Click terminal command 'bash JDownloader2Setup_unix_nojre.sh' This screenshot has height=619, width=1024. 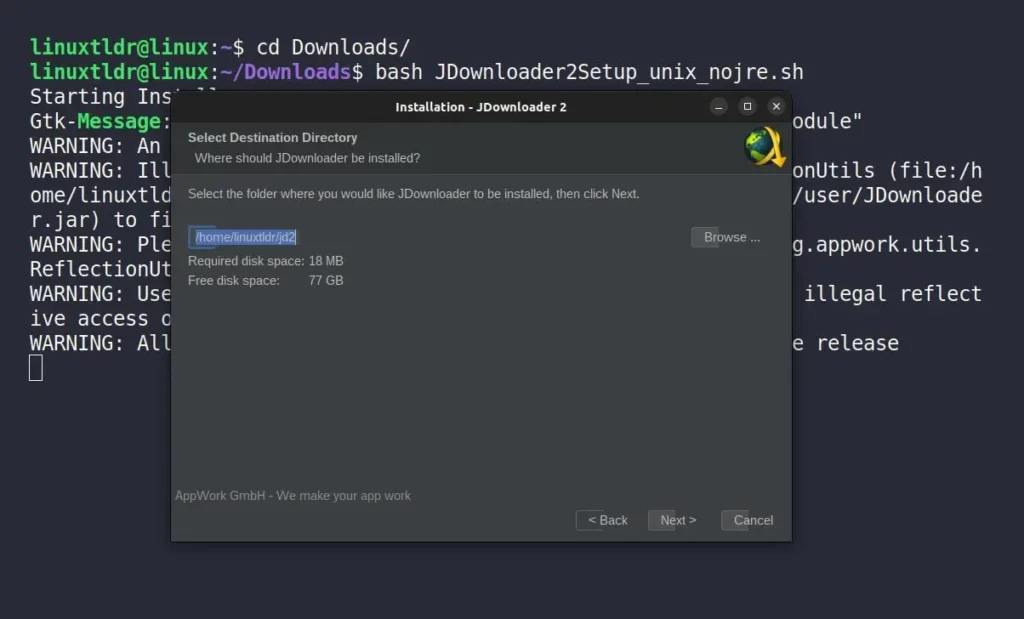tap(589, 72)
